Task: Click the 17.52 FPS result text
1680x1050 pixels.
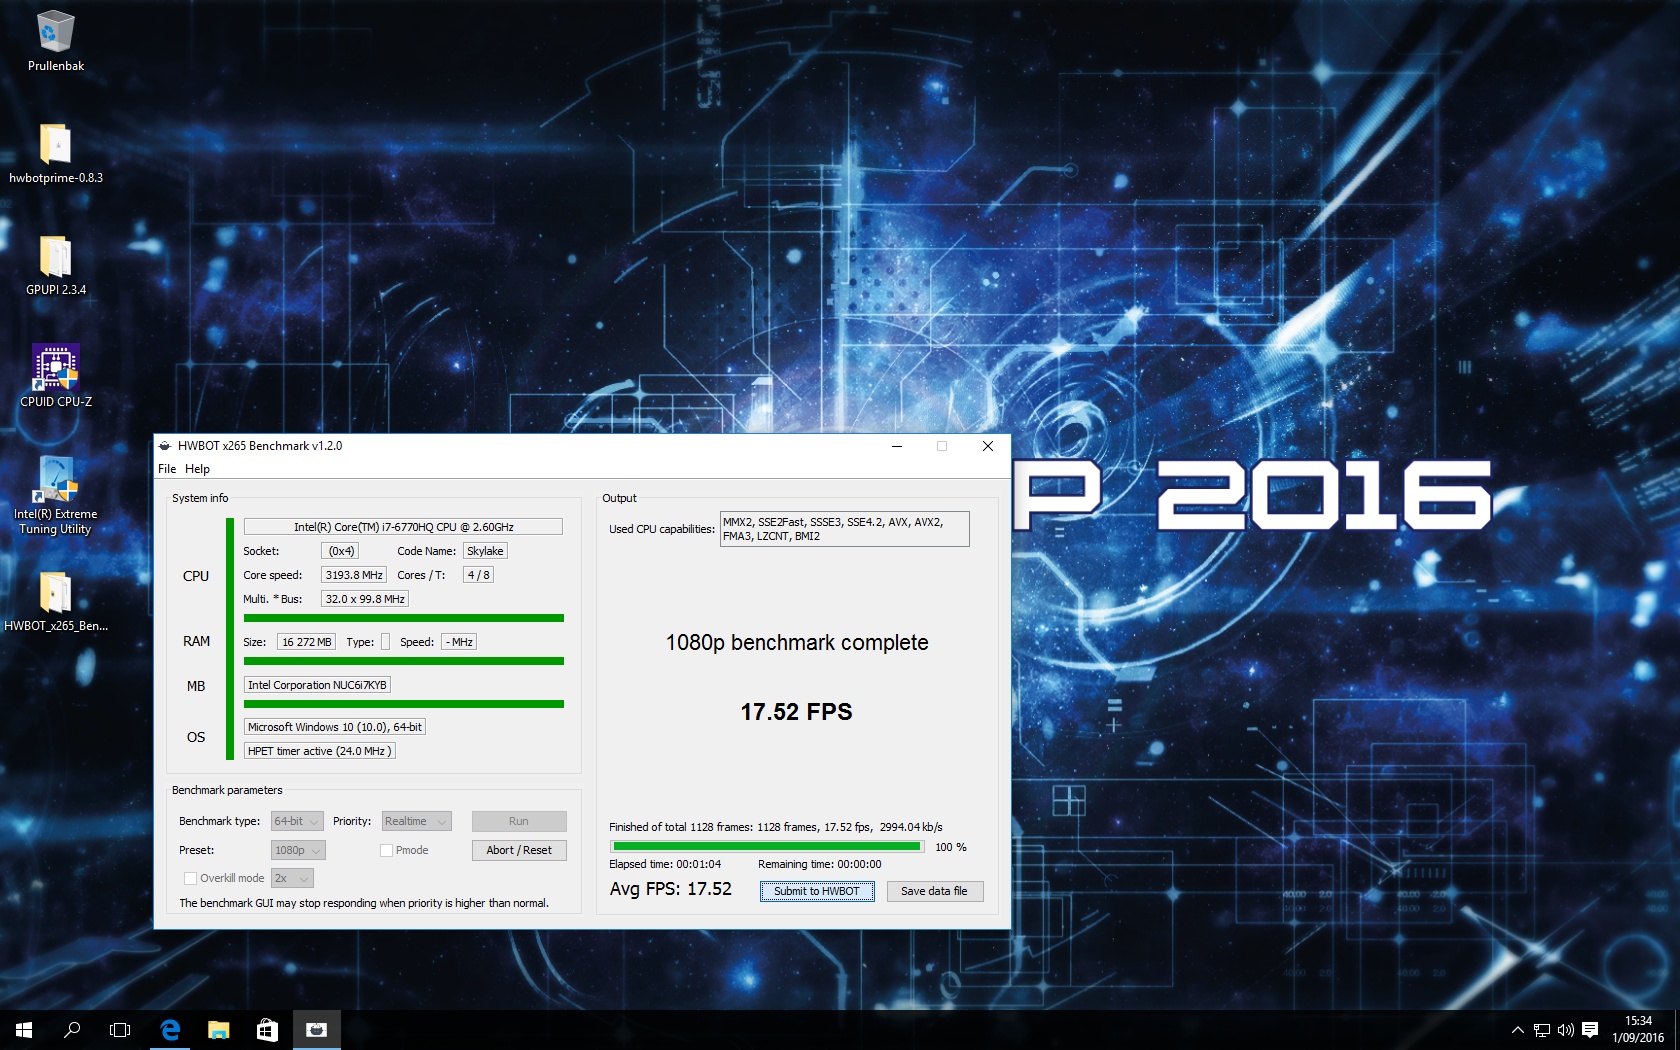Action: 796,712
